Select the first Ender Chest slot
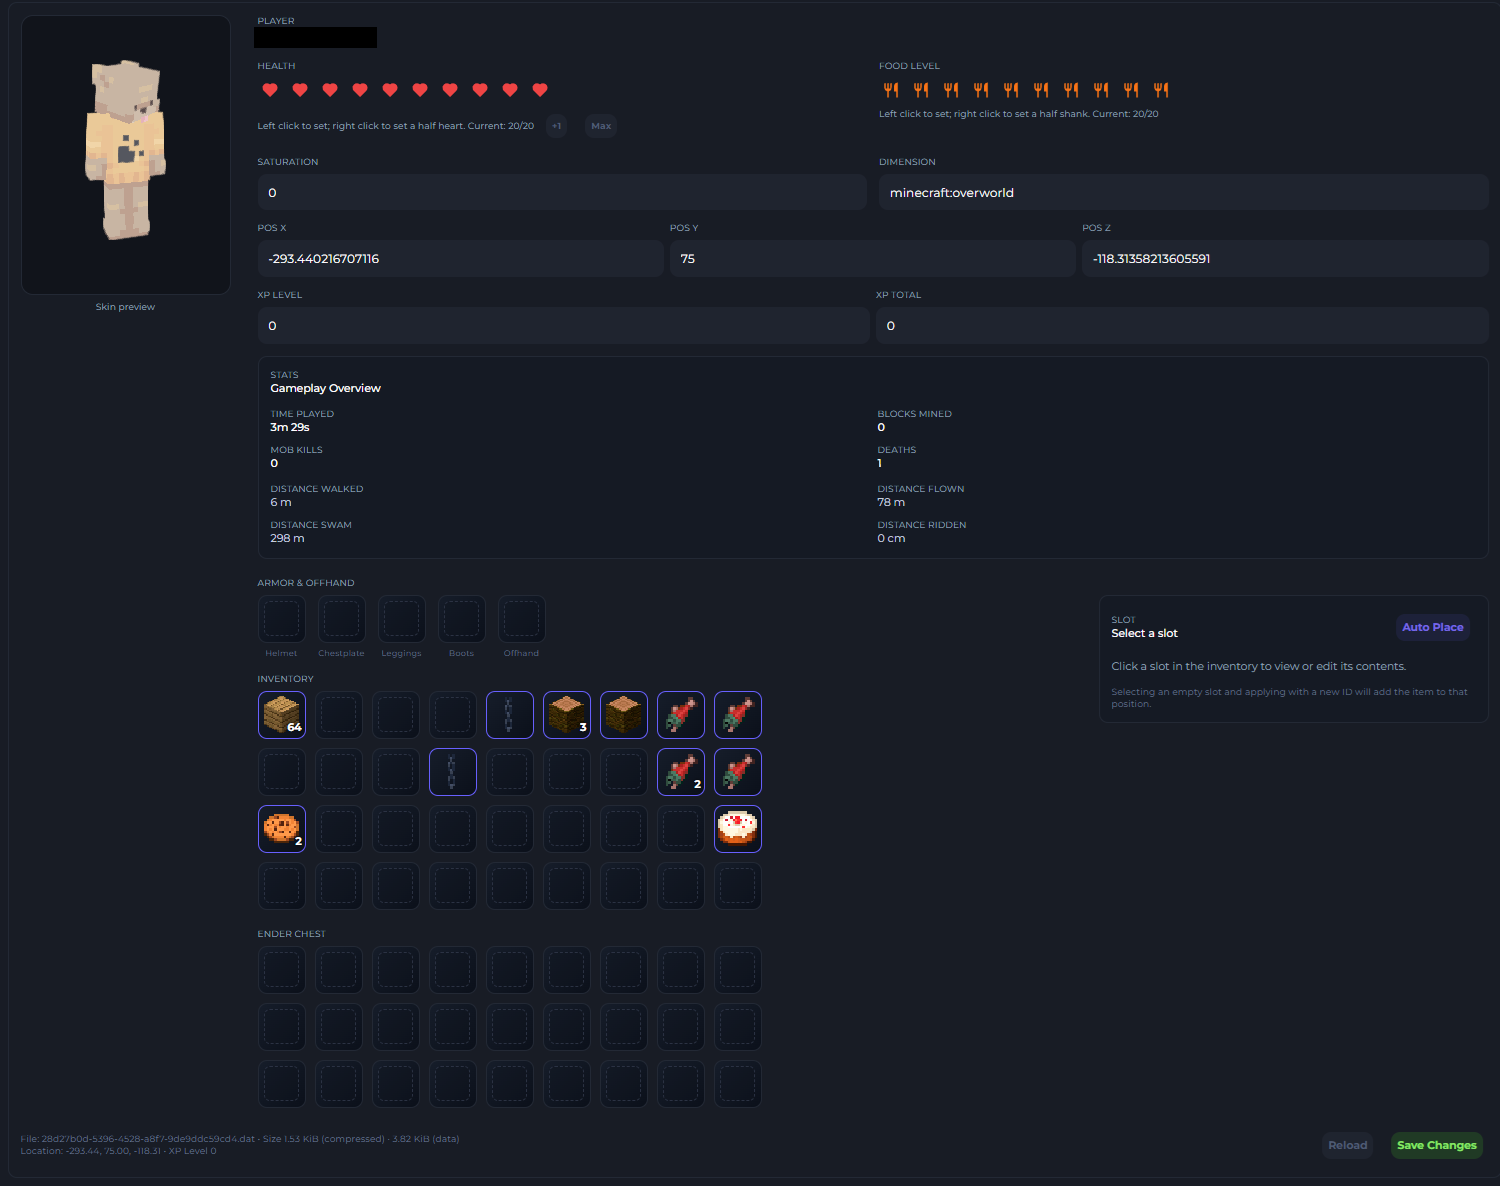Image resolution: width=1500 pixels, height=1186 pixels. 282,970
